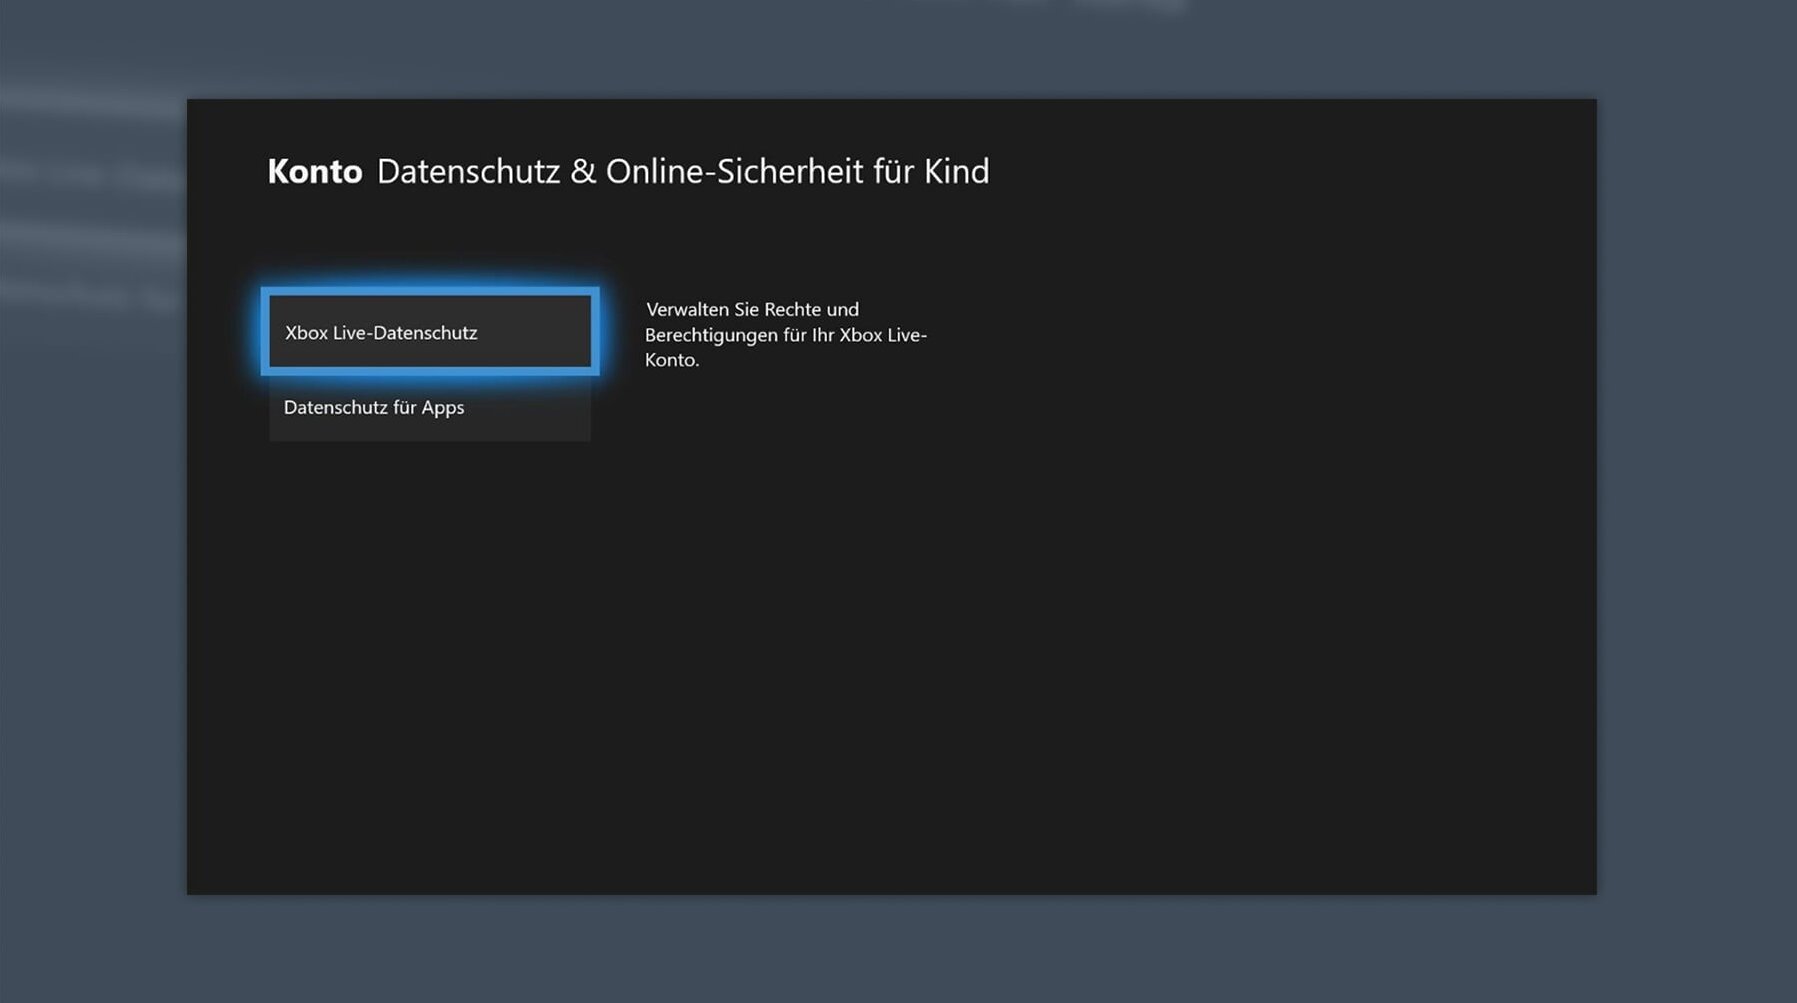Click the word Datenschutz in the header title

468,172
